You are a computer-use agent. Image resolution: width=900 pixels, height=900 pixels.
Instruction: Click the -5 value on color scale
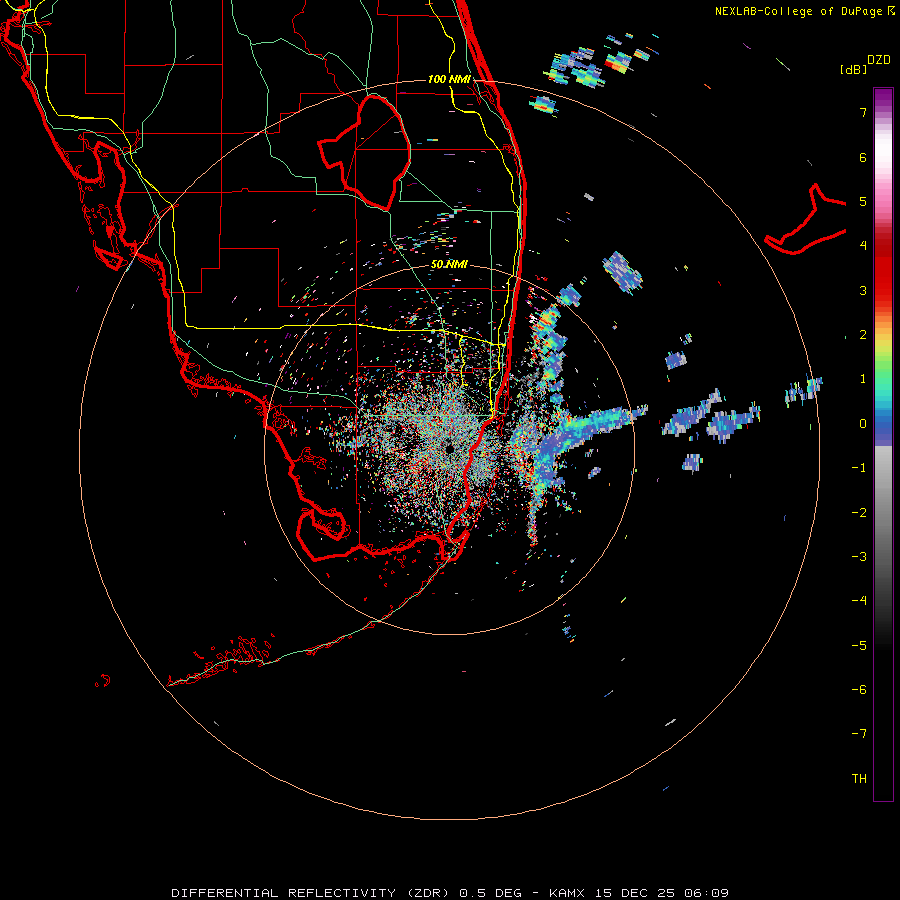tap(859, 646)
